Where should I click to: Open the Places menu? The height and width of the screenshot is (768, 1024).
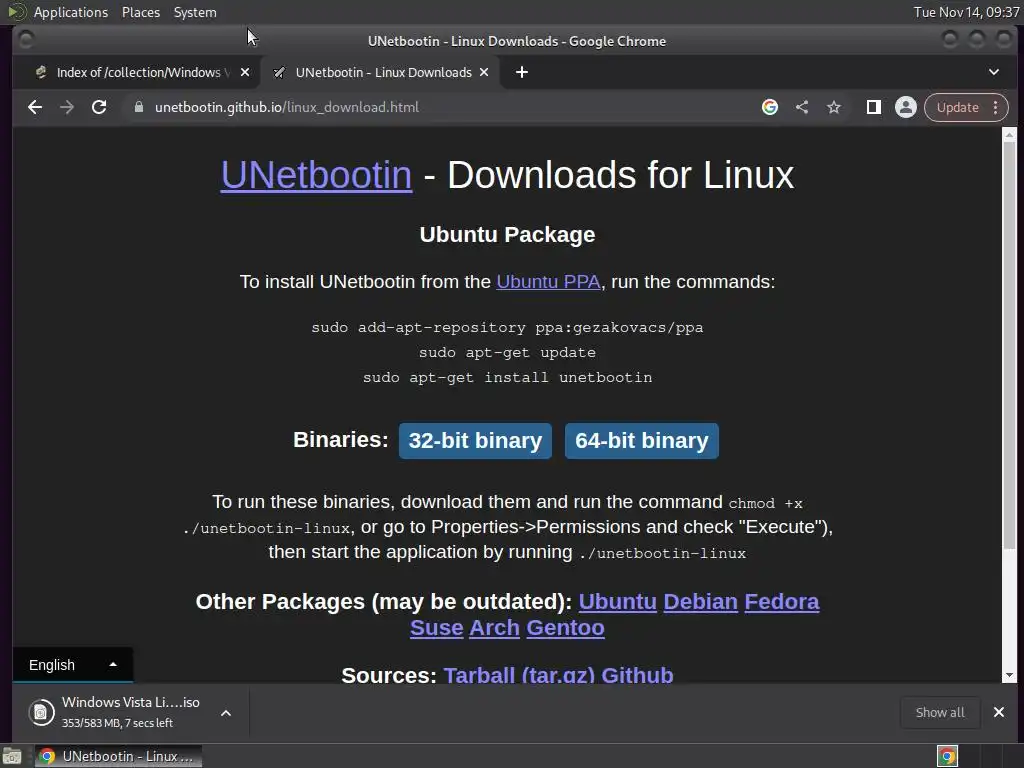tap(140, 12)
